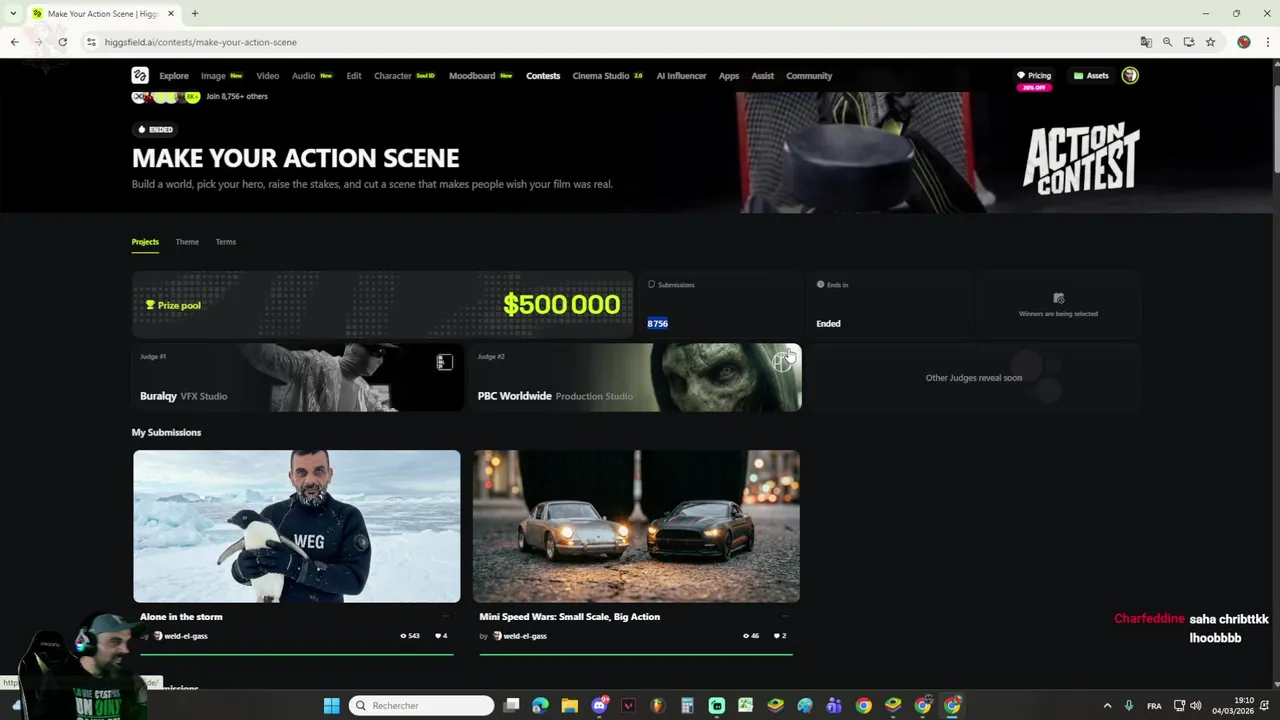The width and height of the screenshot is (1280, 720).
Task: Switch to the Projects tab
Action: point(145,242)
